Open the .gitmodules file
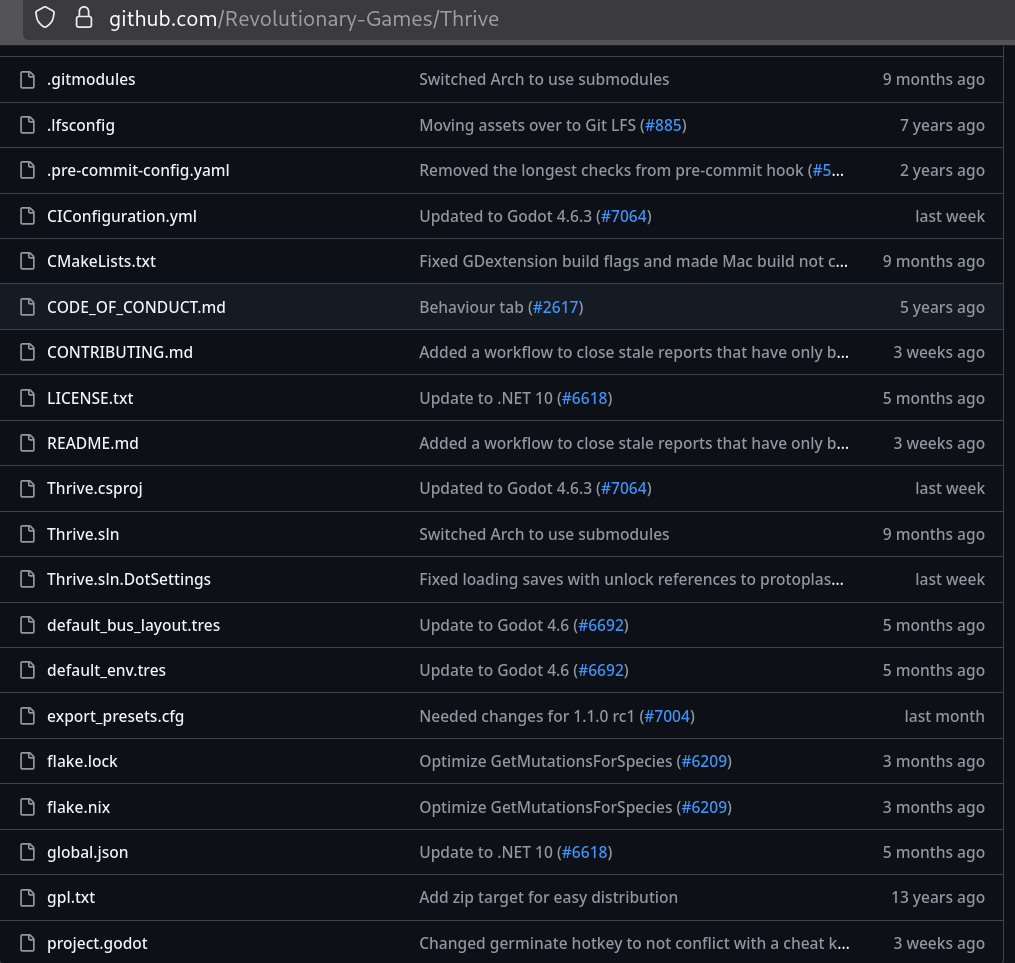1015x963 pixels. pyautogui.click(x=91, y=80)
